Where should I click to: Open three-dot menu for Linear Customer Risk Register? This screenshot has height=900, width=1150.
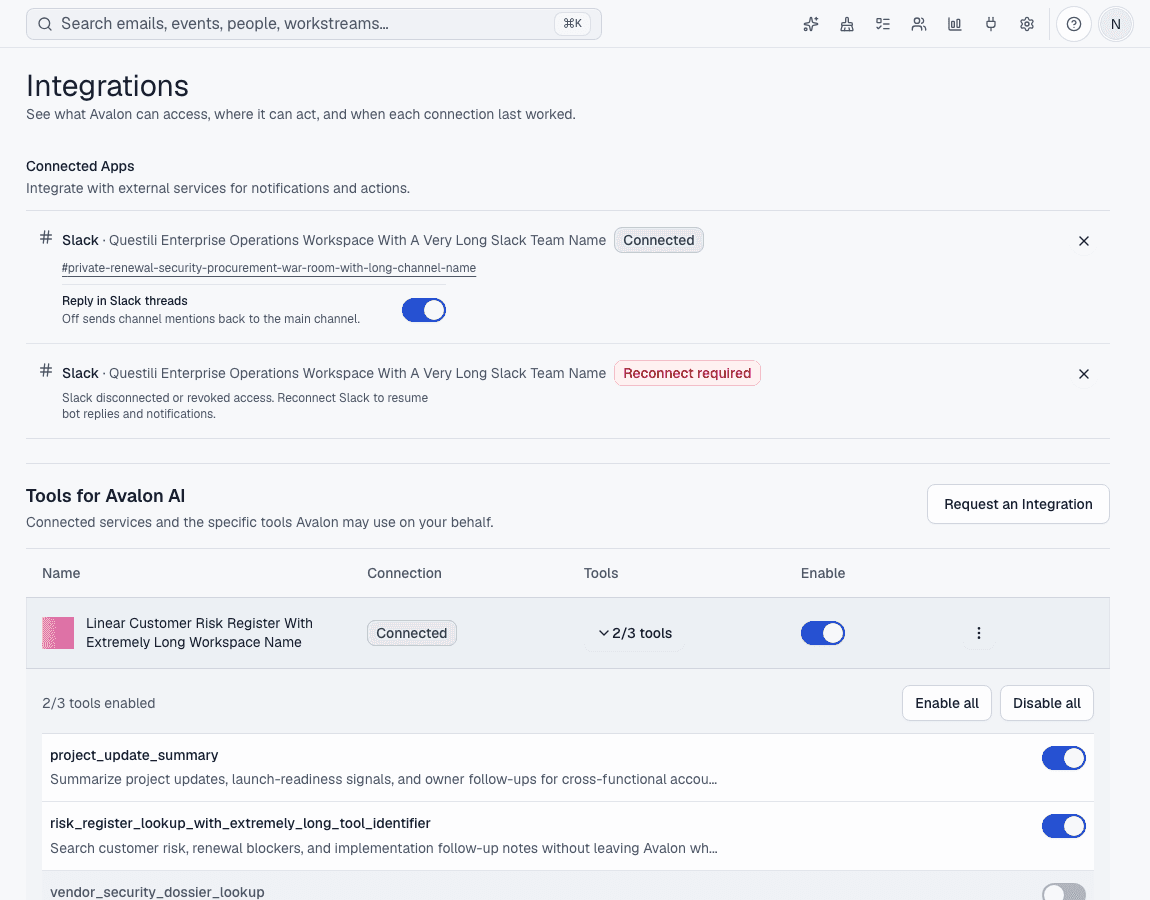pyautogui.click(x=978, y=633)
